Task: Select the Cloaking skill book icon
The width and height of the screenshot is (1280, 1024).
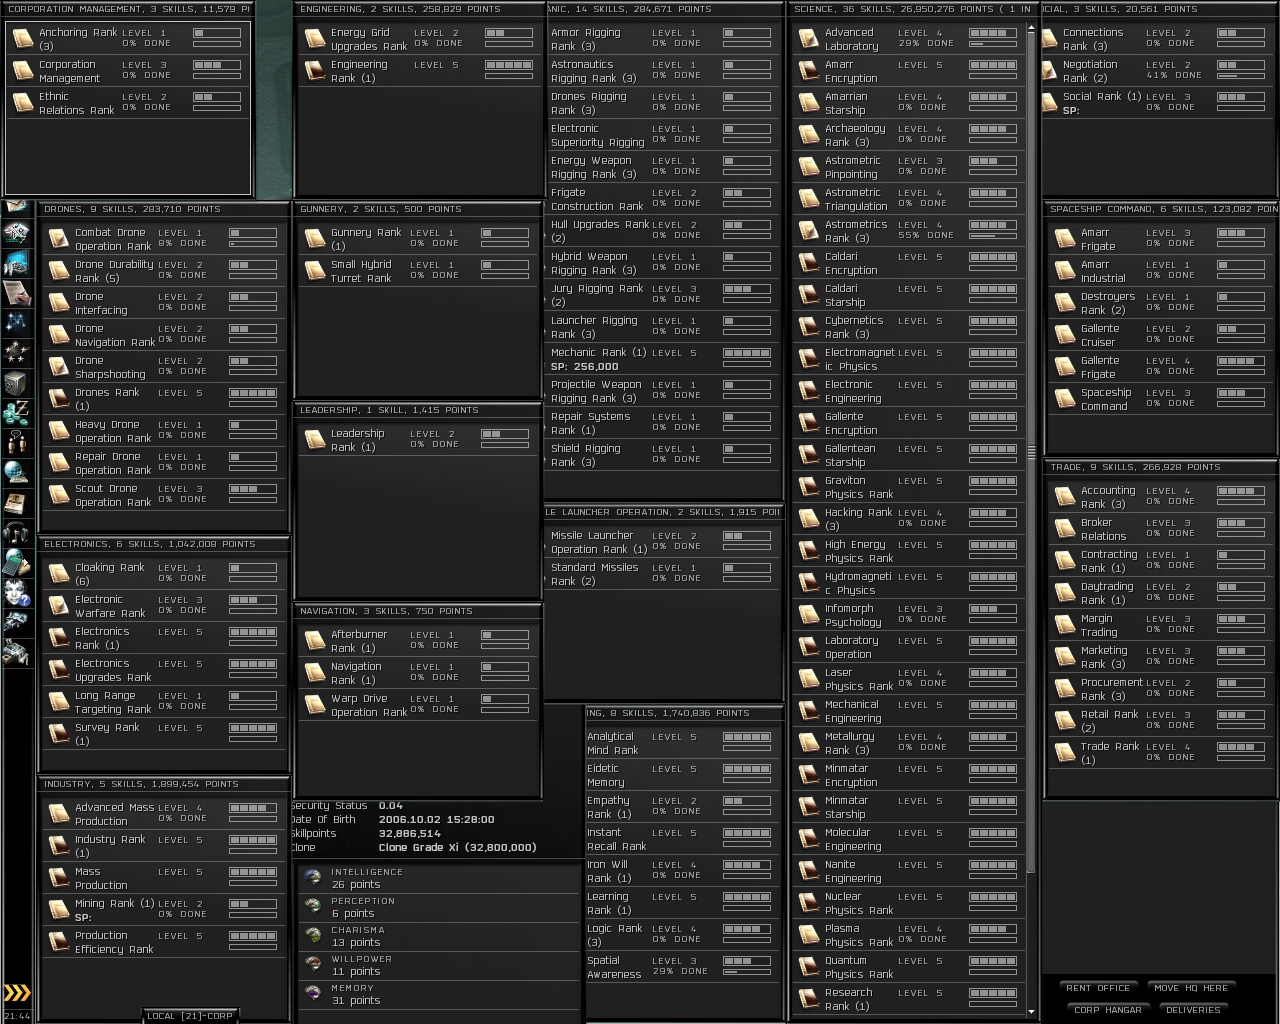Action: [x=58, y=574]
